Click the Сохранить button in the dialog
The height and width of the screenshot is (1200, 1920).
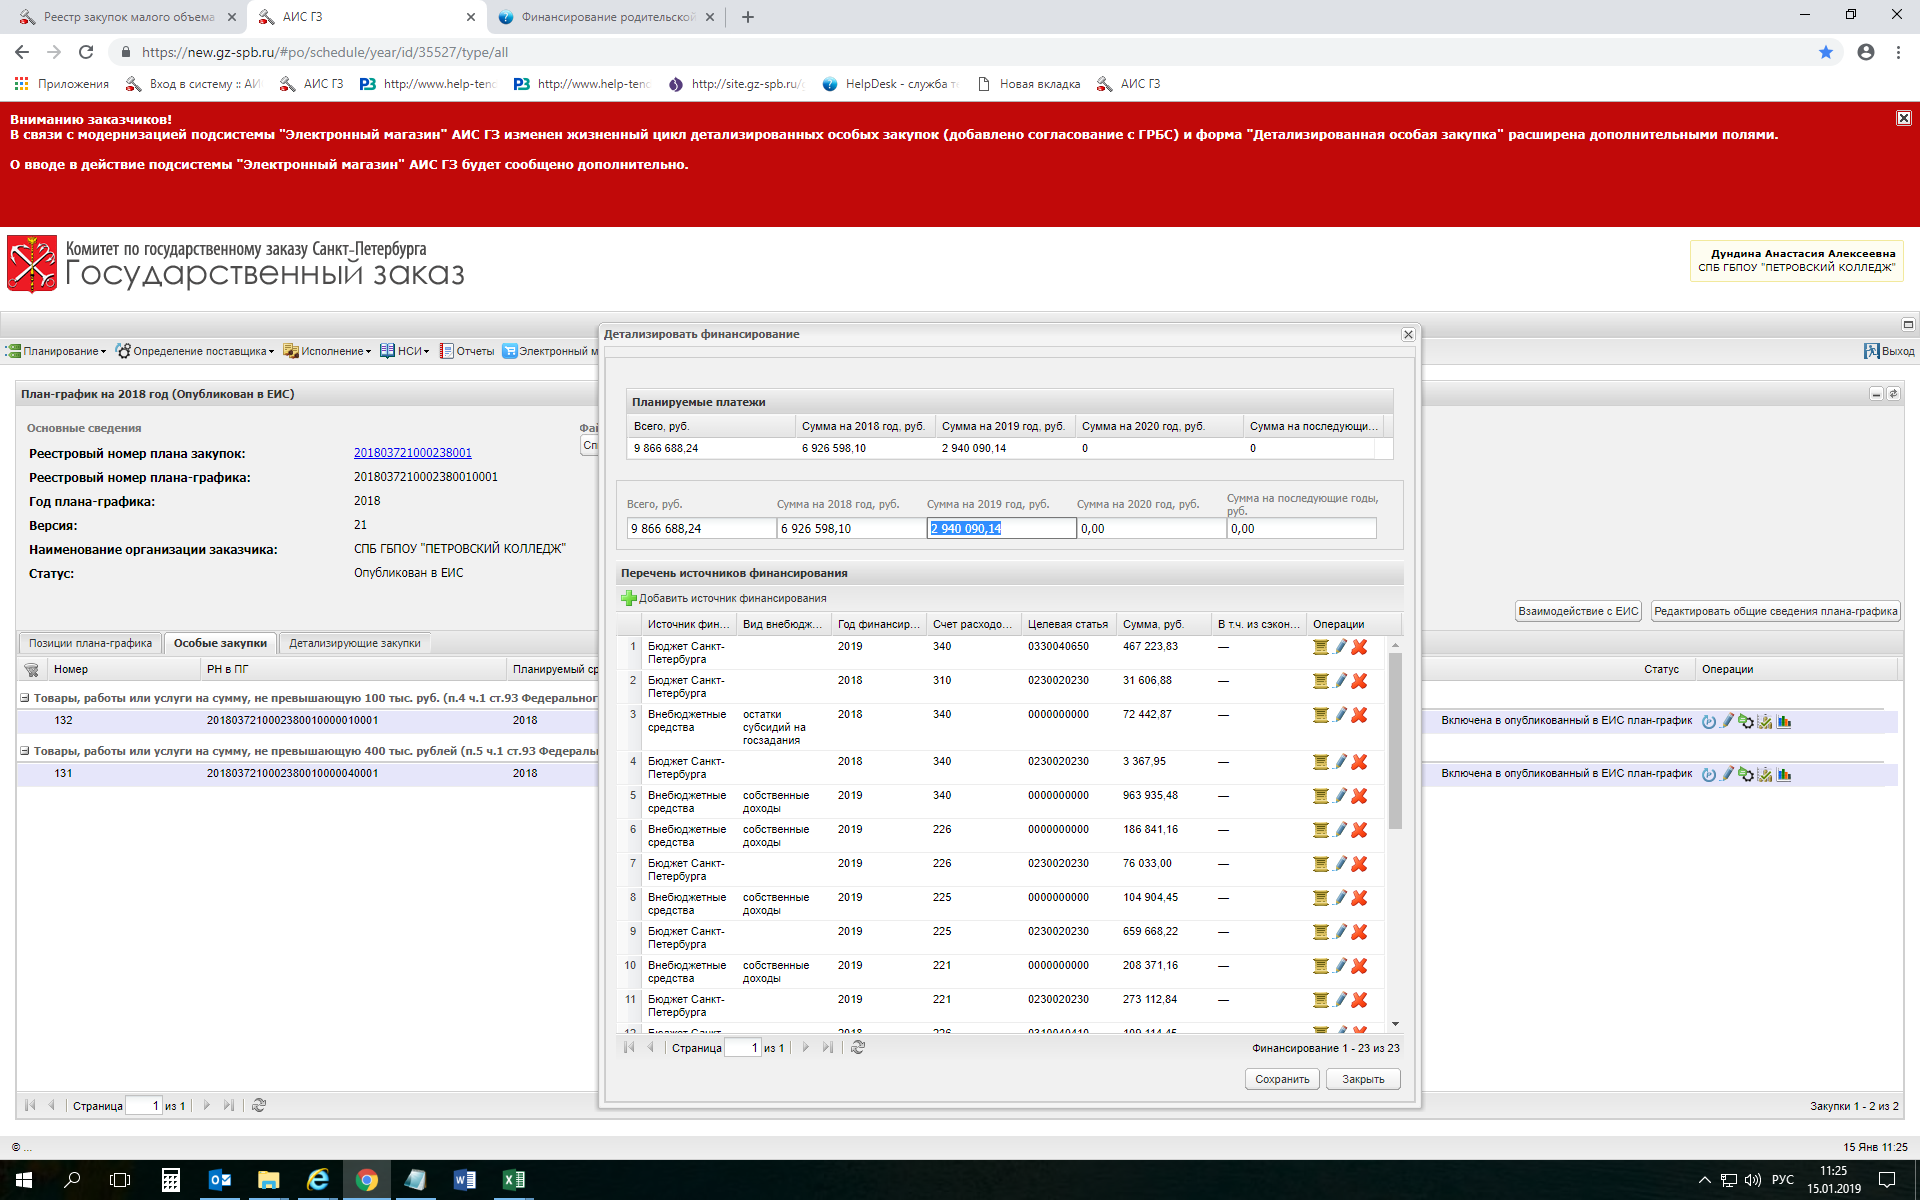click(x=1281, y=1079)
